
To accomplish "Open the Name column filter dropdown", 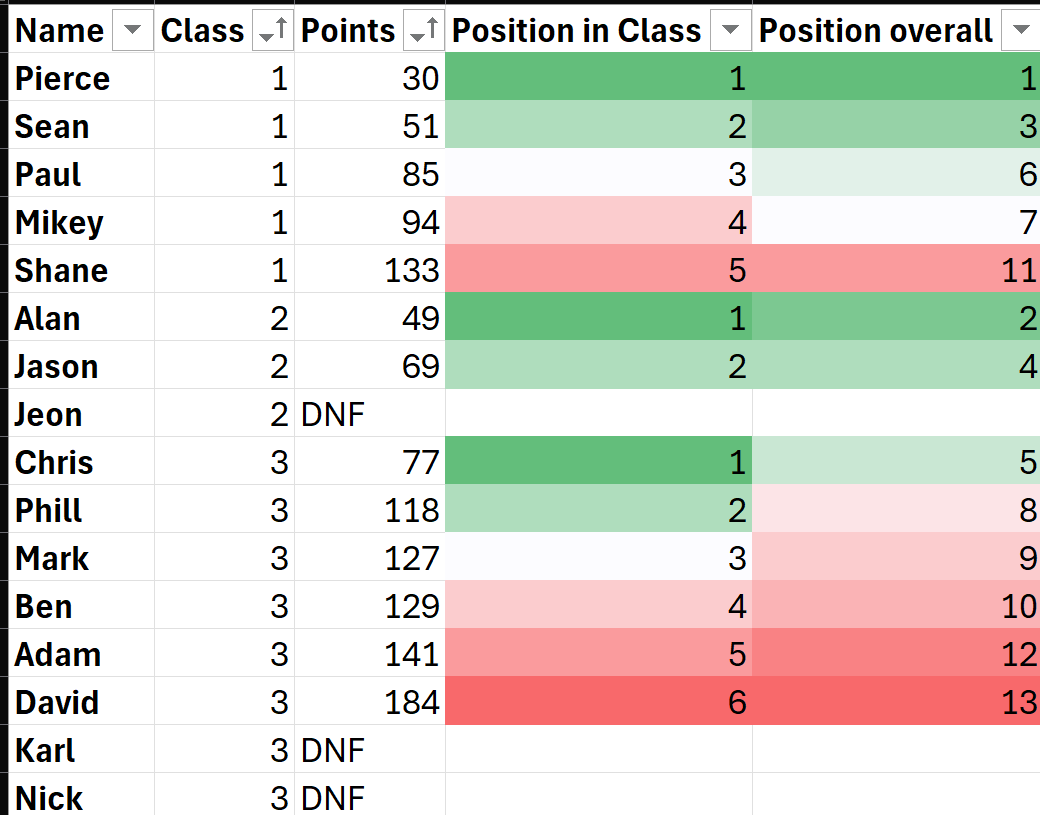I will coord(133,30).
